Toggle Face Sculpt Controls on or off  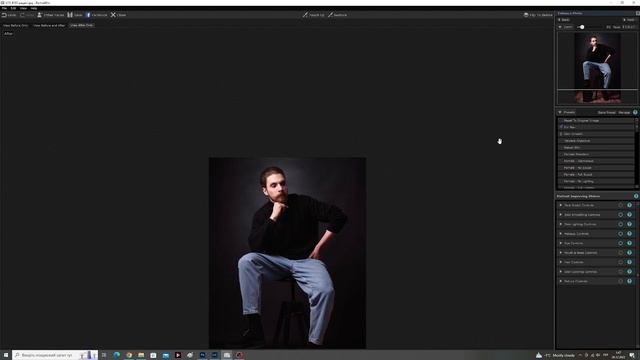620,205
